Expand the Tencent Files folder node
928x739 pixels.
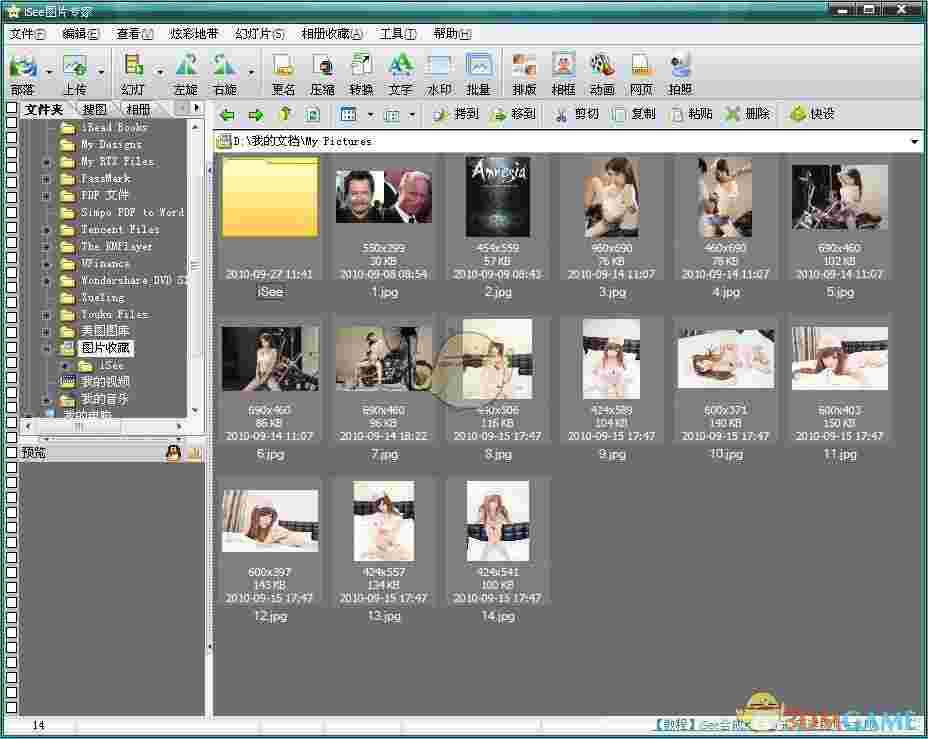pyautogui.click(x=46, y=230)
